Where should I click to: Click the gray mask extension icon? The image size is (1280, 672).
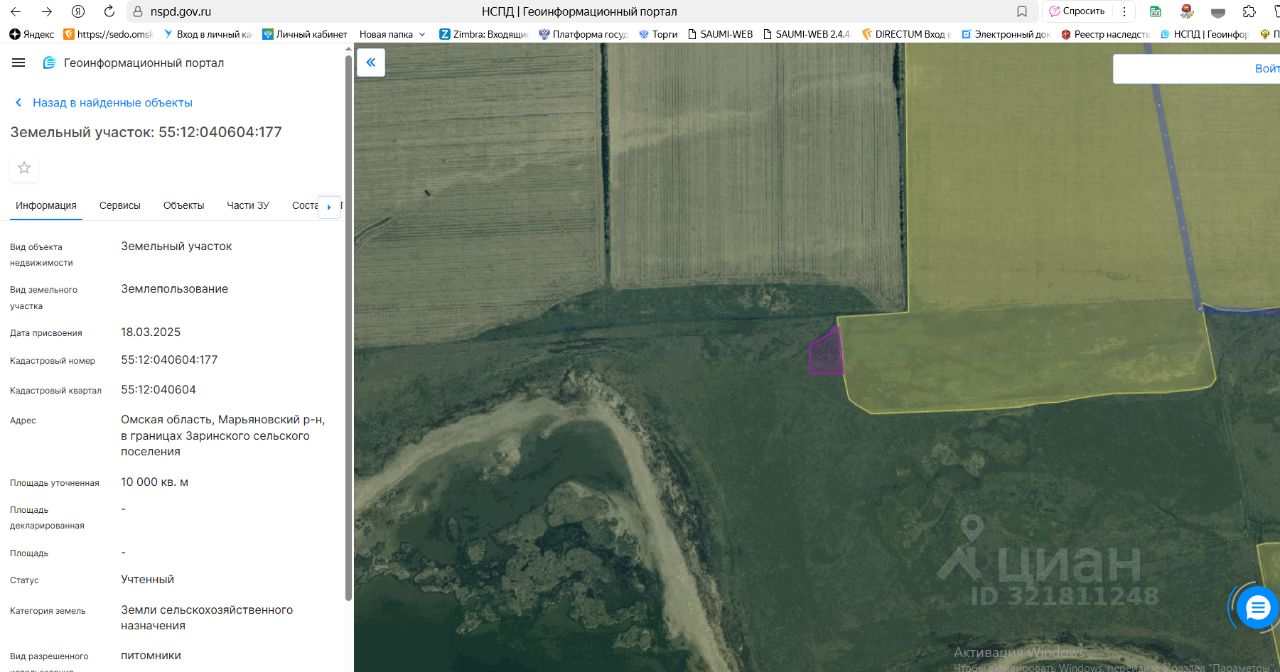click(x=1218, y=12)
